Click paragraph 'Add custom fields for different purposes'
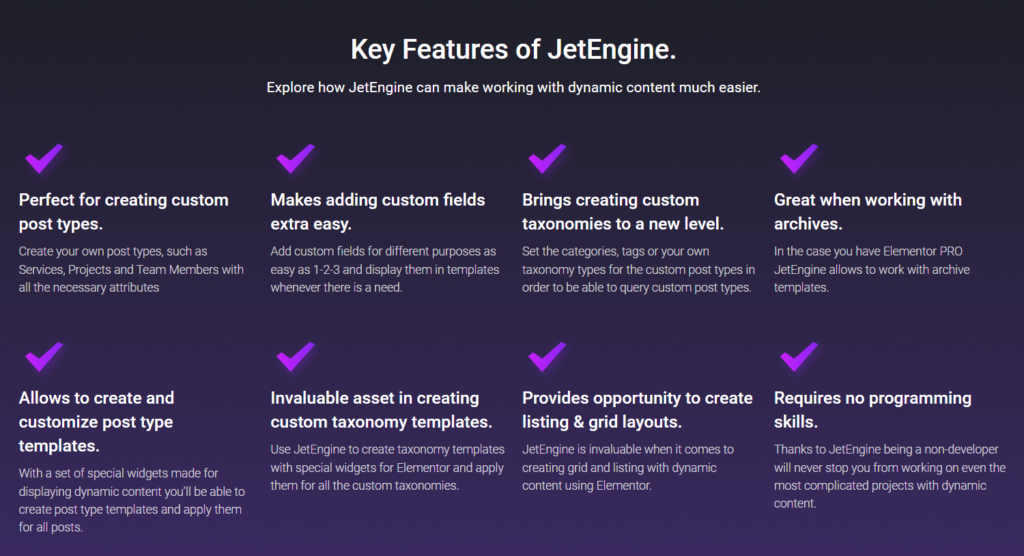Viewport: 1024px width, 556px height. [x=385, y=269]
